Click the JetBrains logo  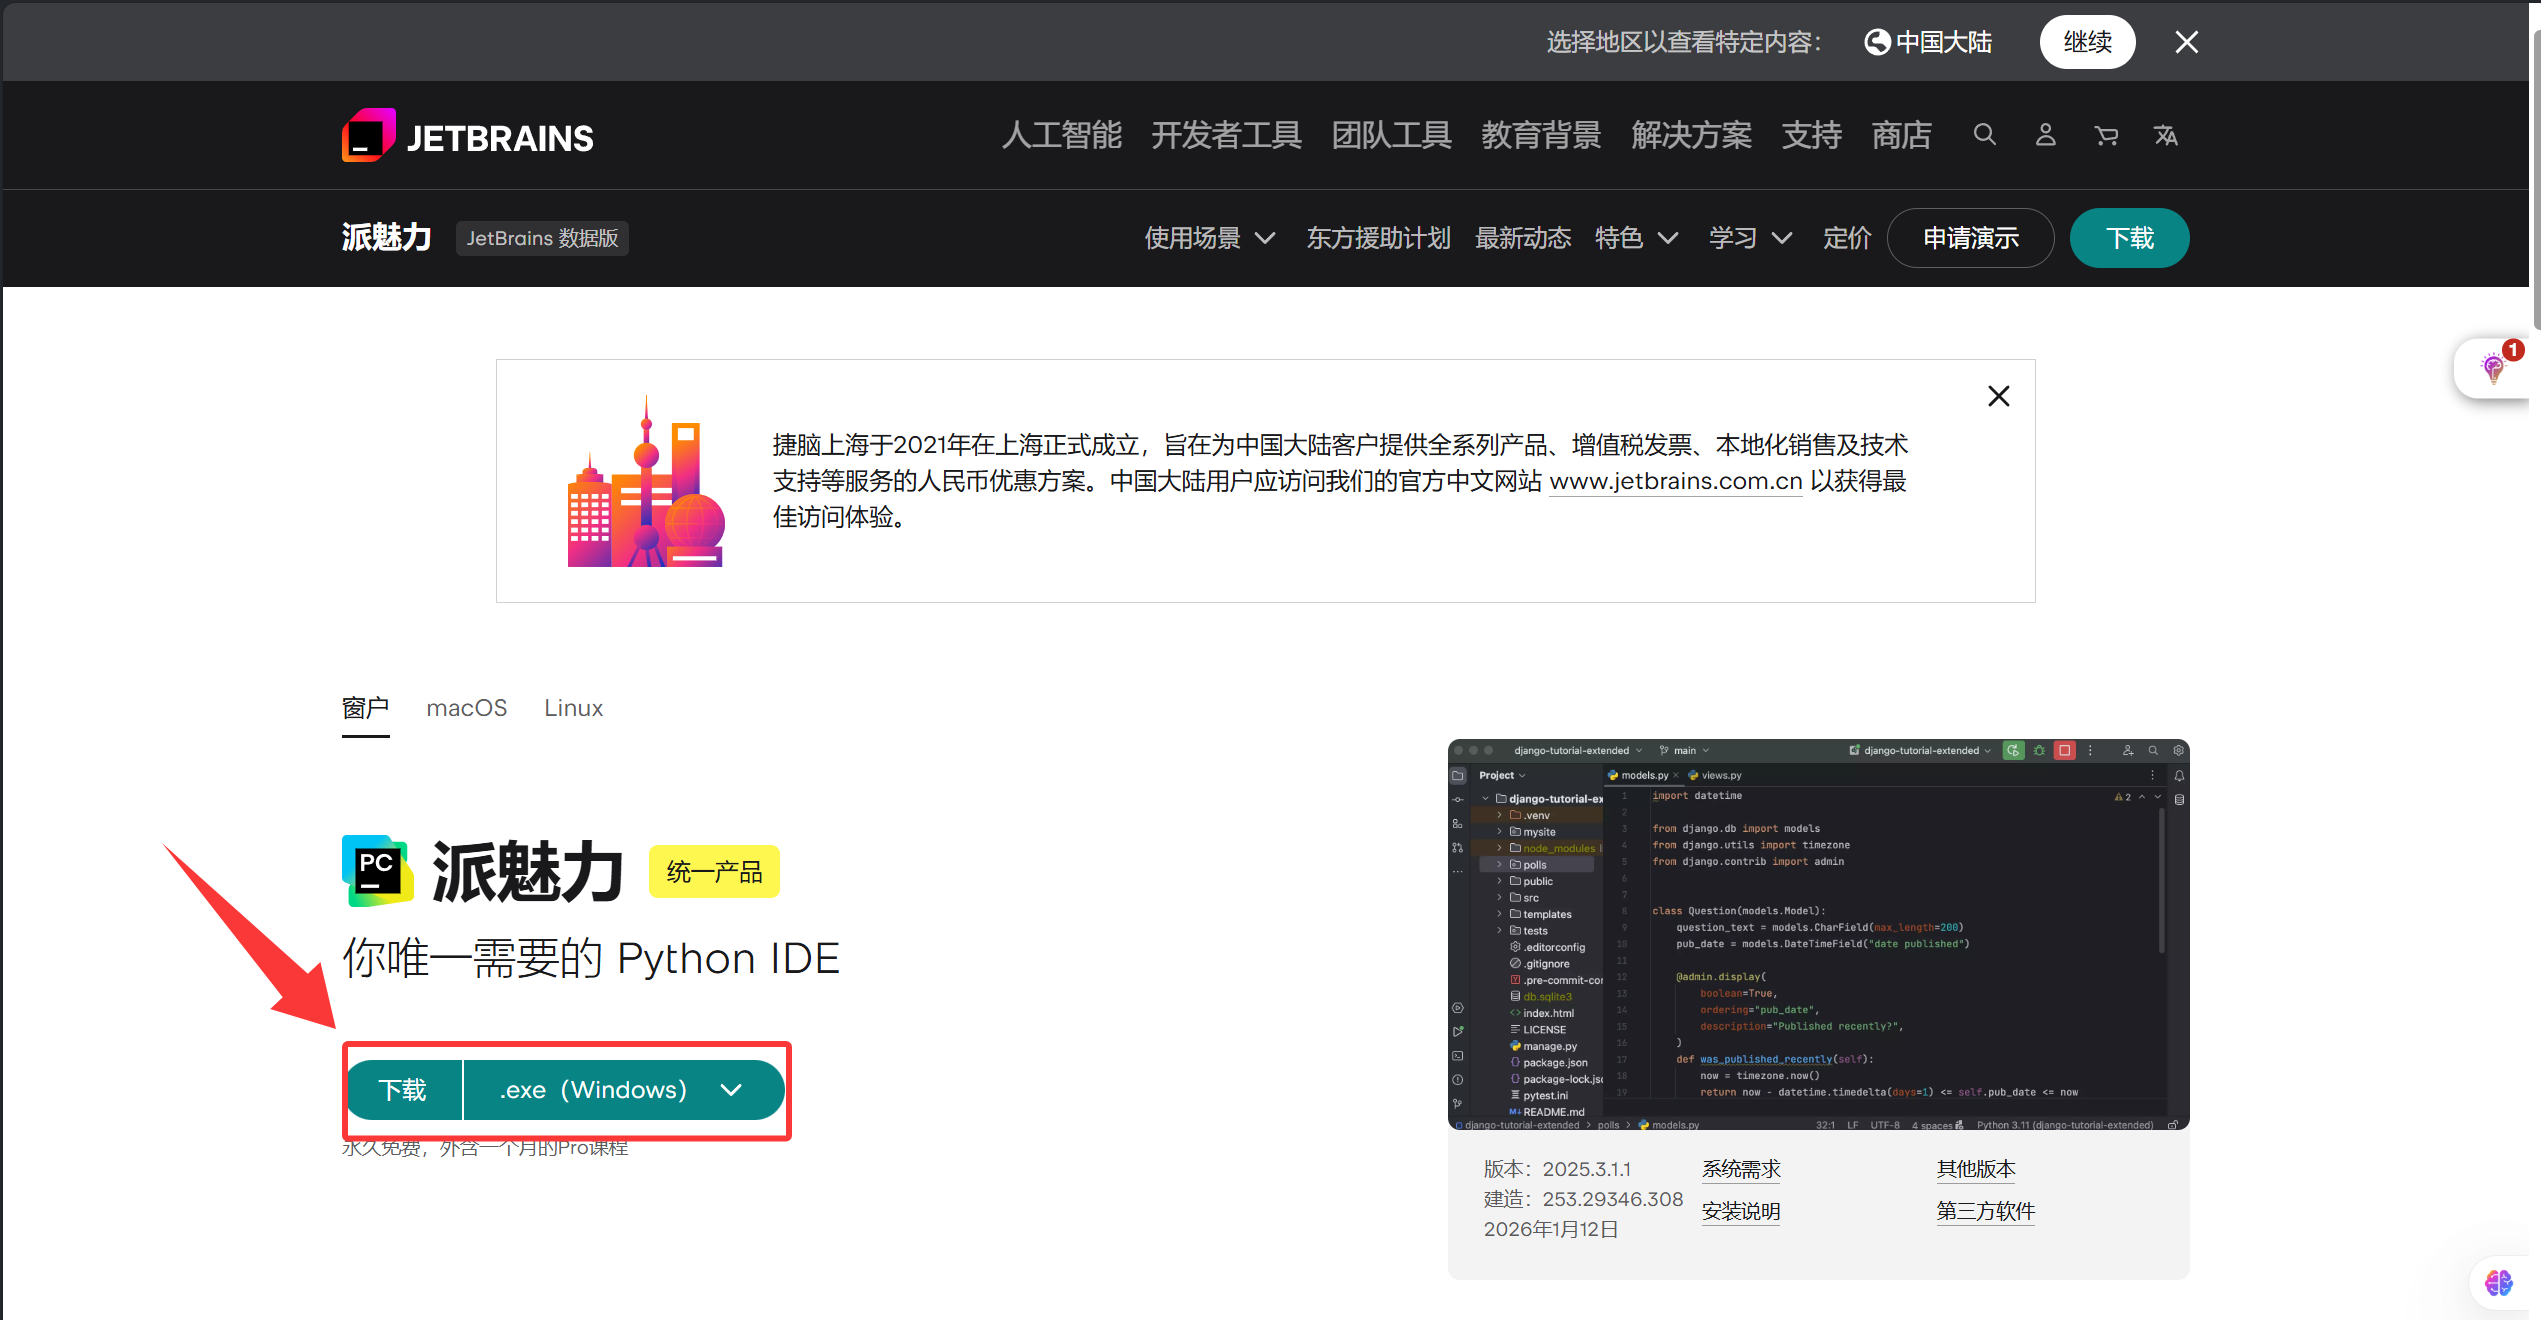pyautogui.click(x=468, y=136)
